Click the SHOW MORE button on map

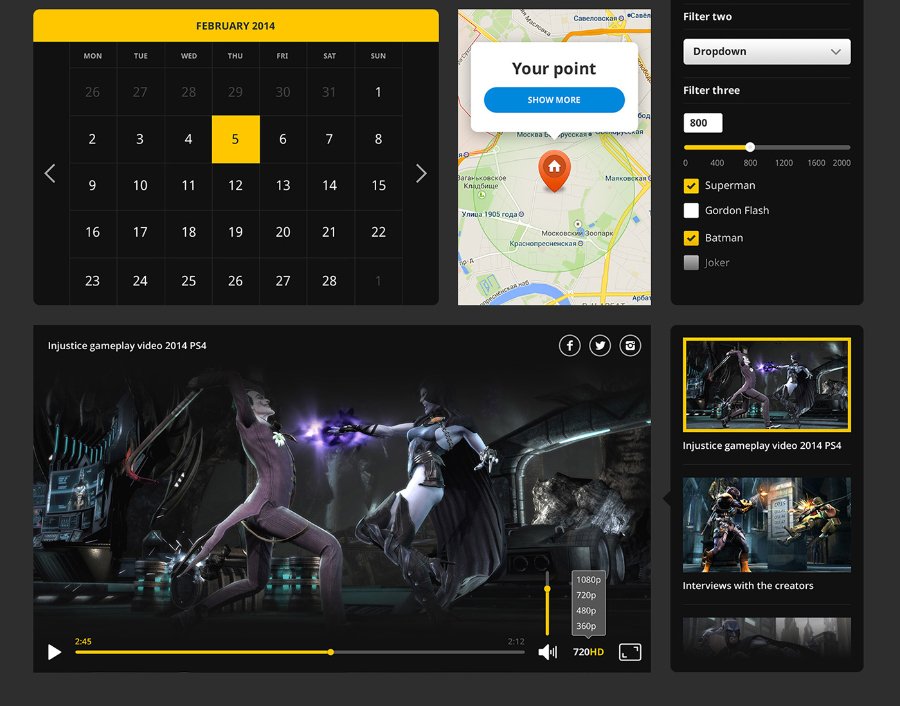[x=554, y=100]
